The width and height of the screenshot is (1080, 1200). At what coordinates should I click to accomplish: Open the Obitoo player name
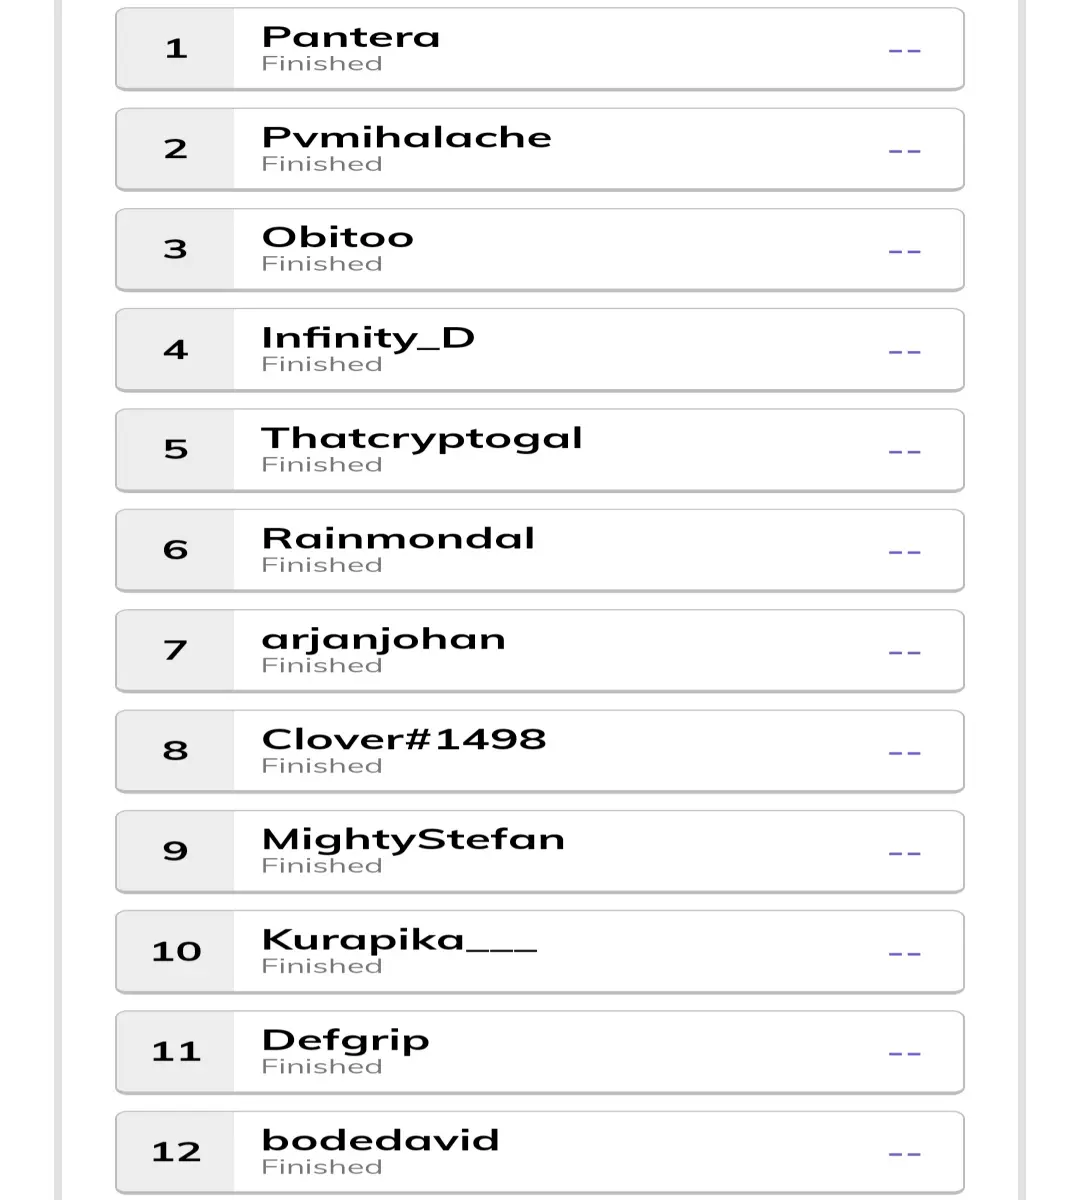pyautogui.click(x=338, y=237)
